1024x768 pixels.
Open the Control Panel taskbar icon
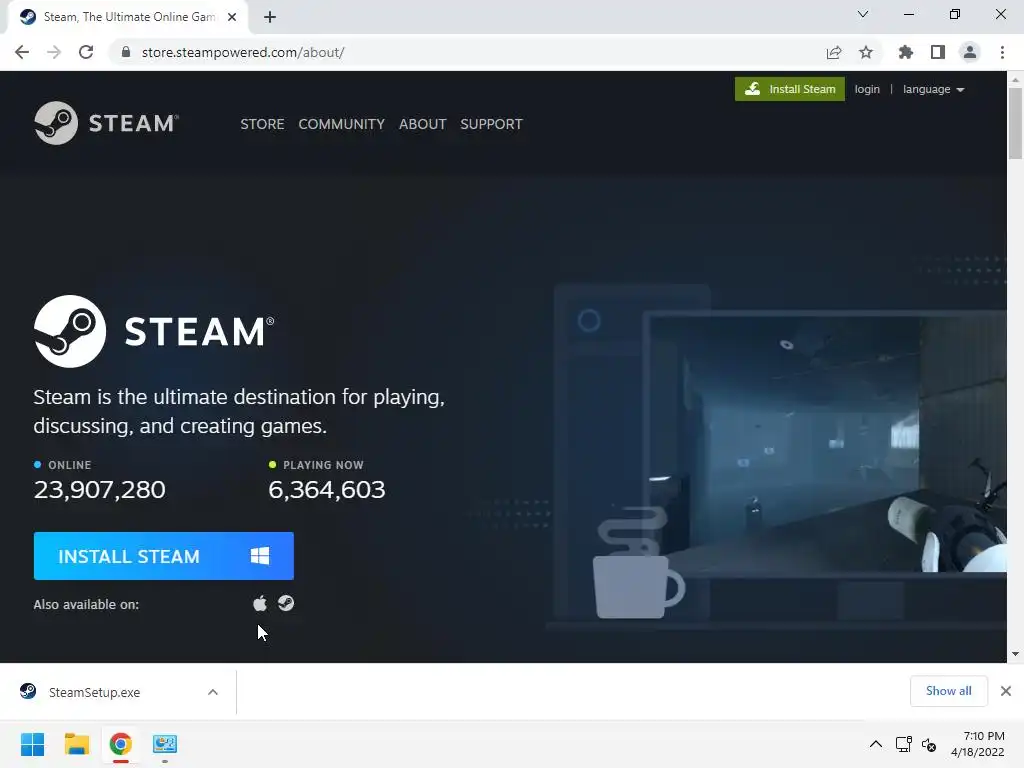[165, 744]
